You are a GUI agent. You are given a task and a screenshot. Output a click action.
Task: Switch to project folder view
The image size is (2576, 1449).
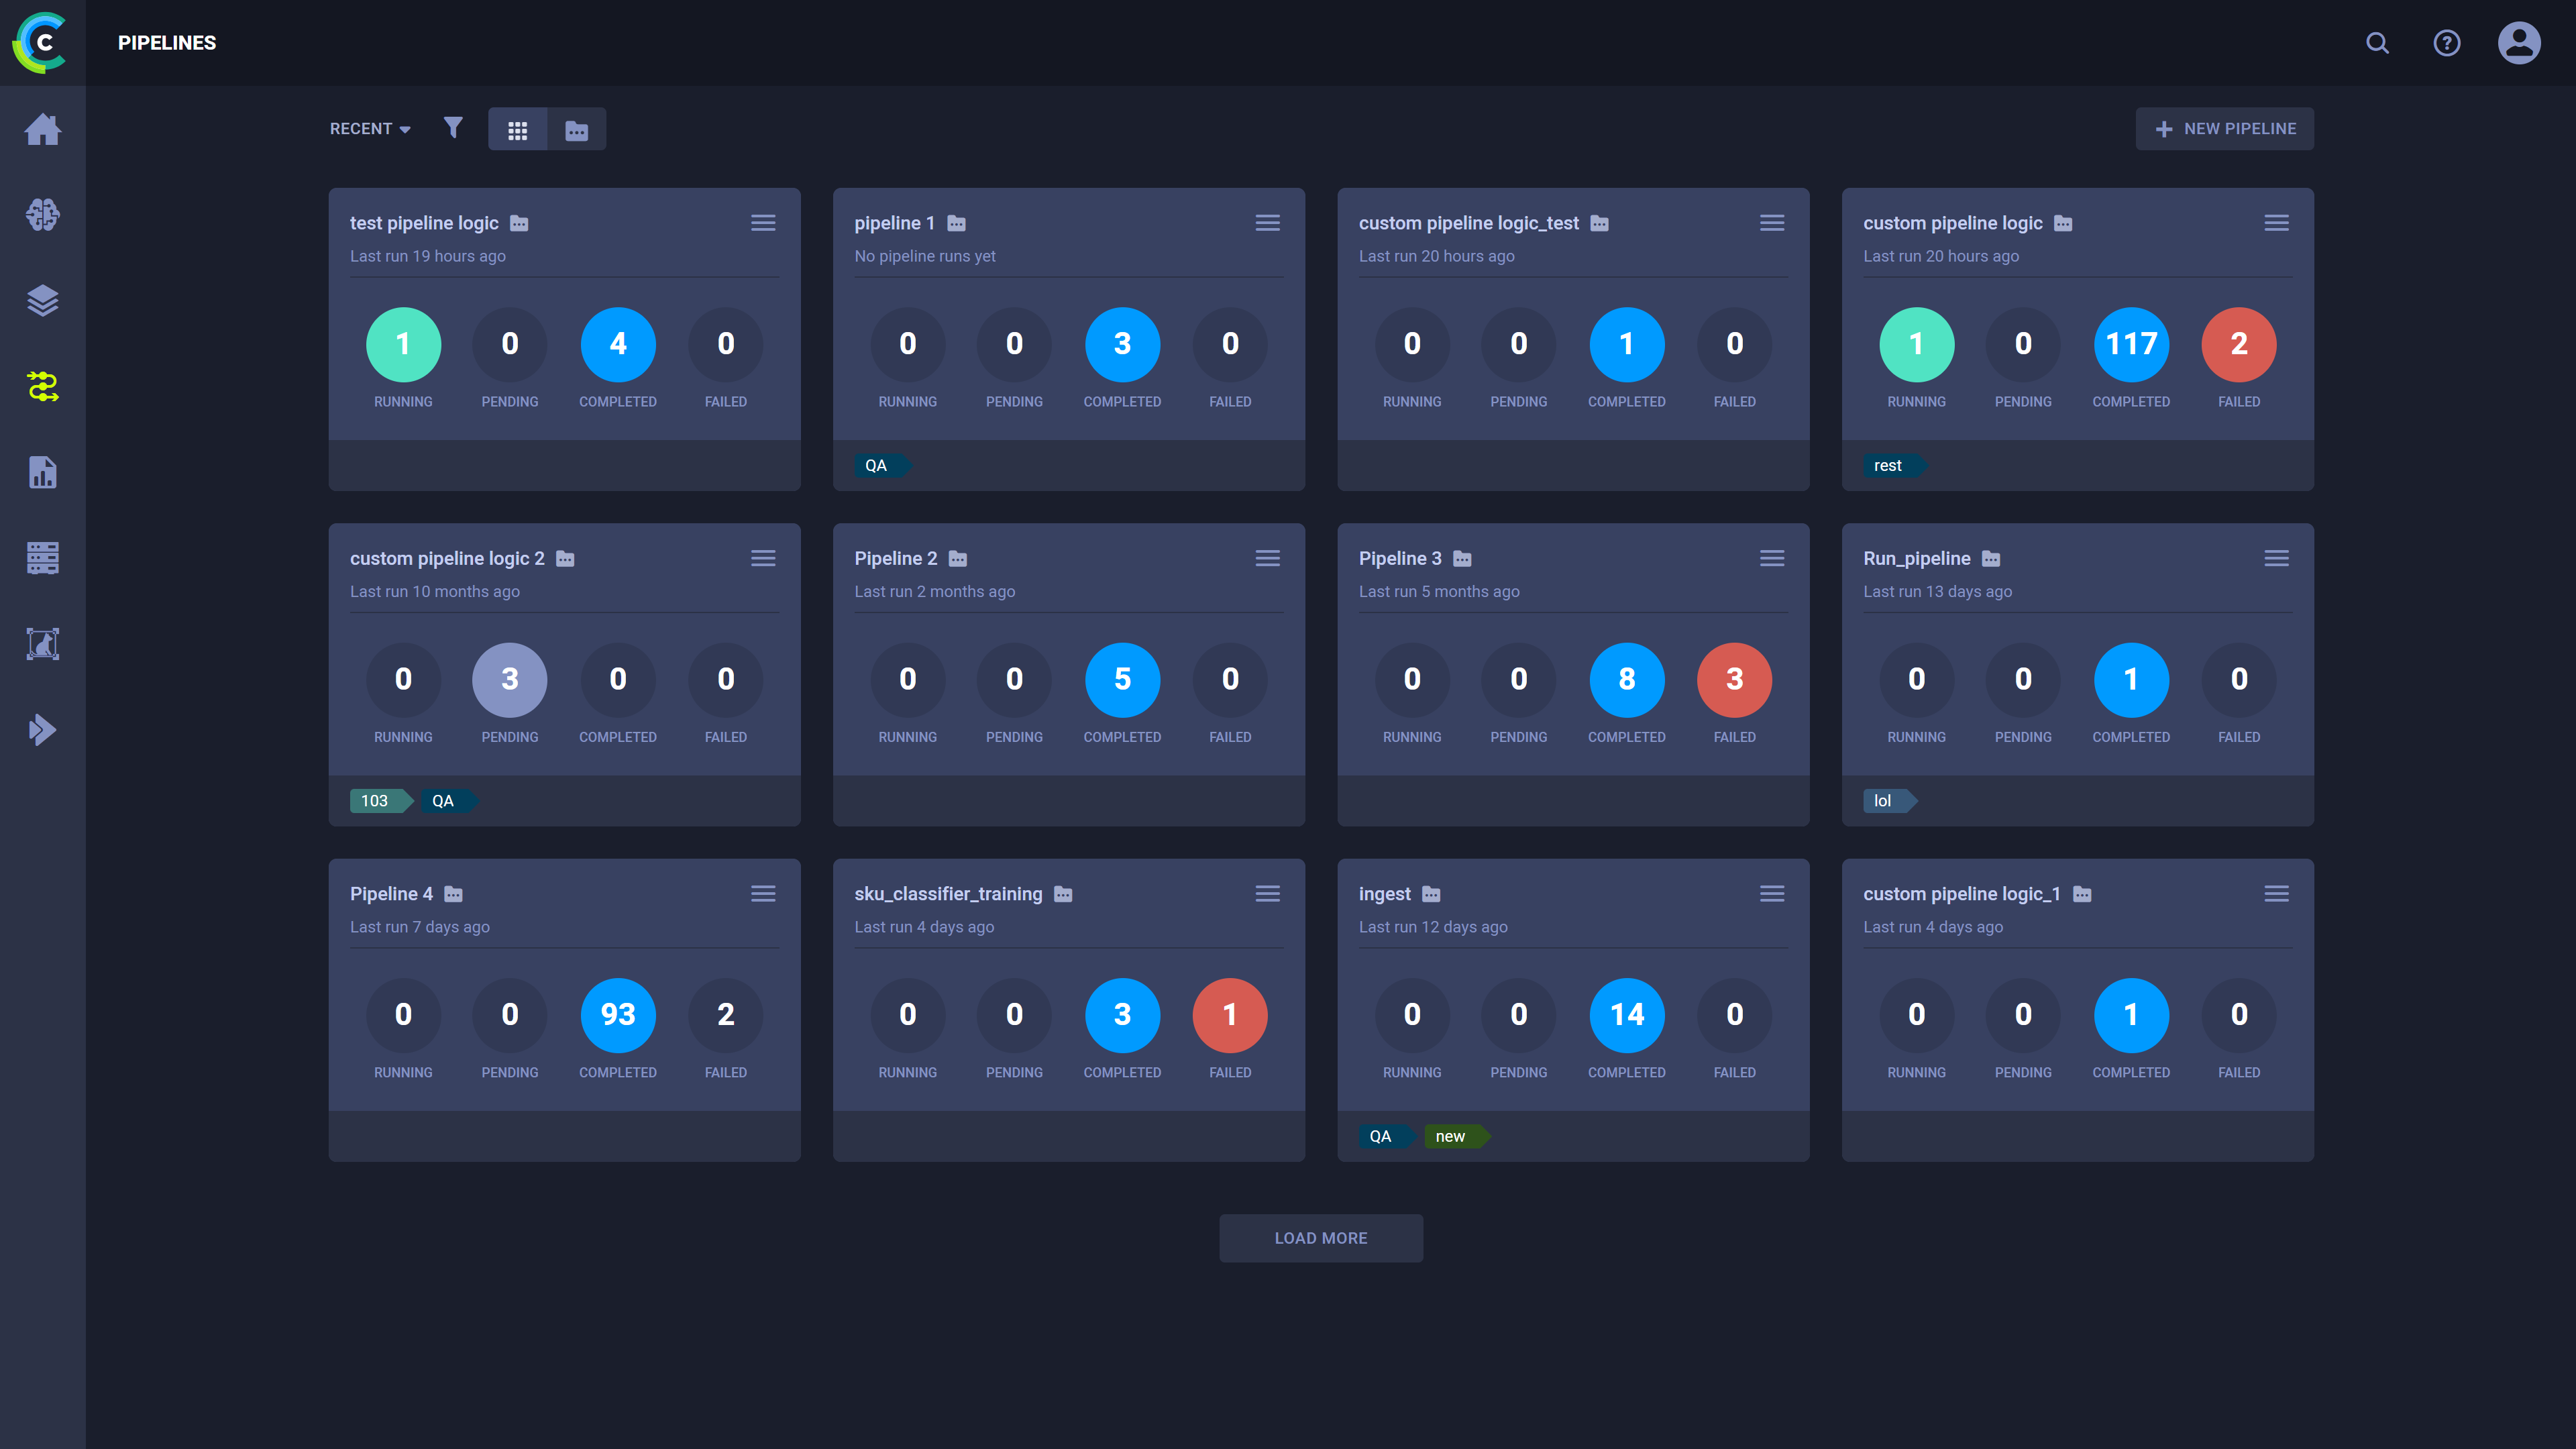coord(577,129)
